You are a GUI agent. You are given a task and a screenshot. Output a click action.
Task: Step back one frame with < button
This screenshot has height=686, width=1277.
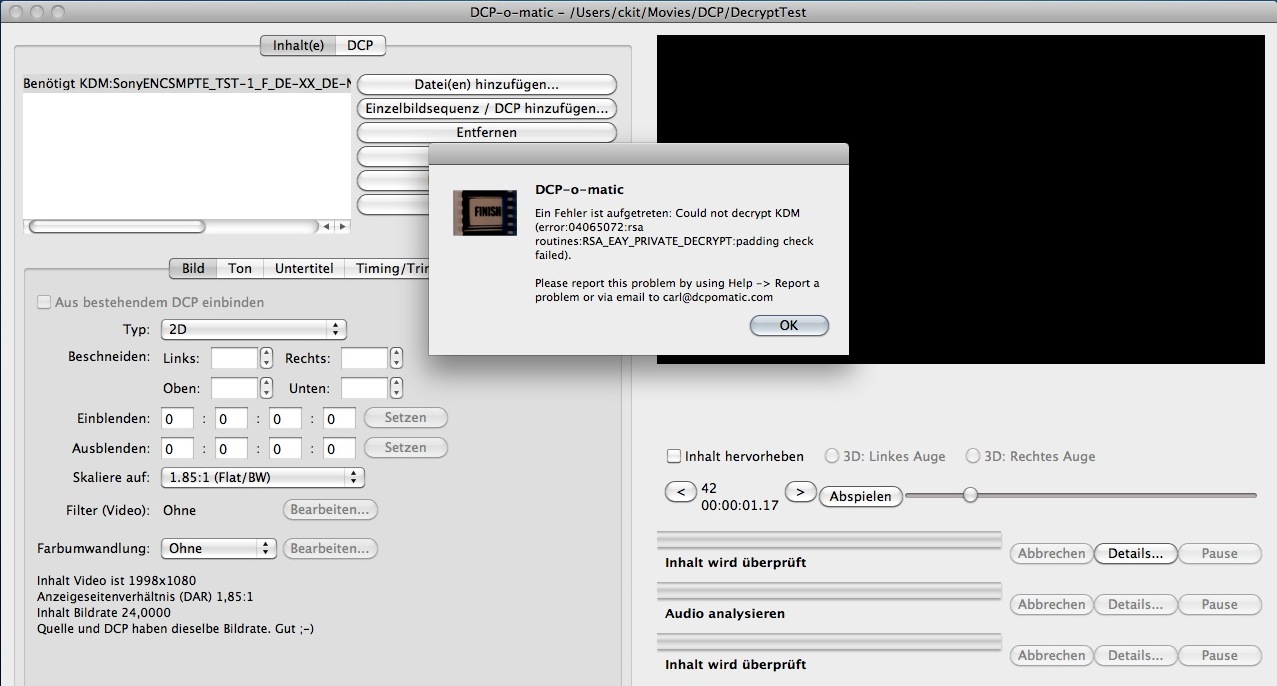click(681, 492)
